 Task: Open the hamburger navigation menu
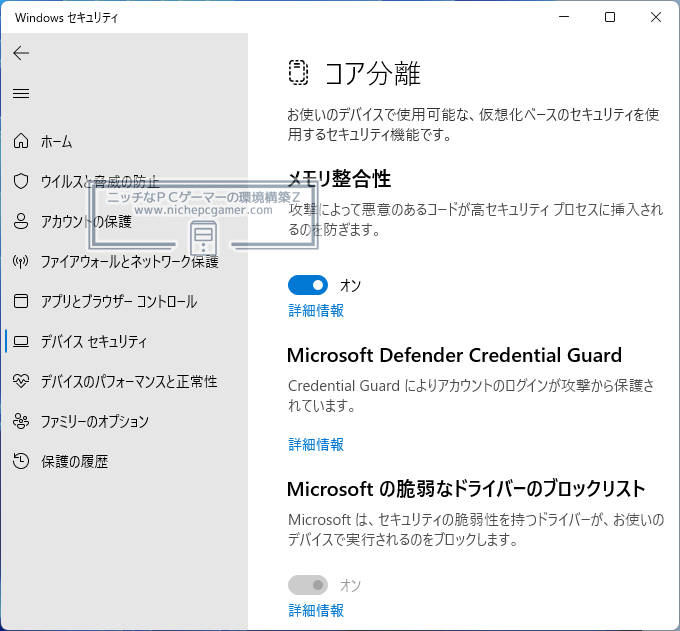tap(21, 93)
